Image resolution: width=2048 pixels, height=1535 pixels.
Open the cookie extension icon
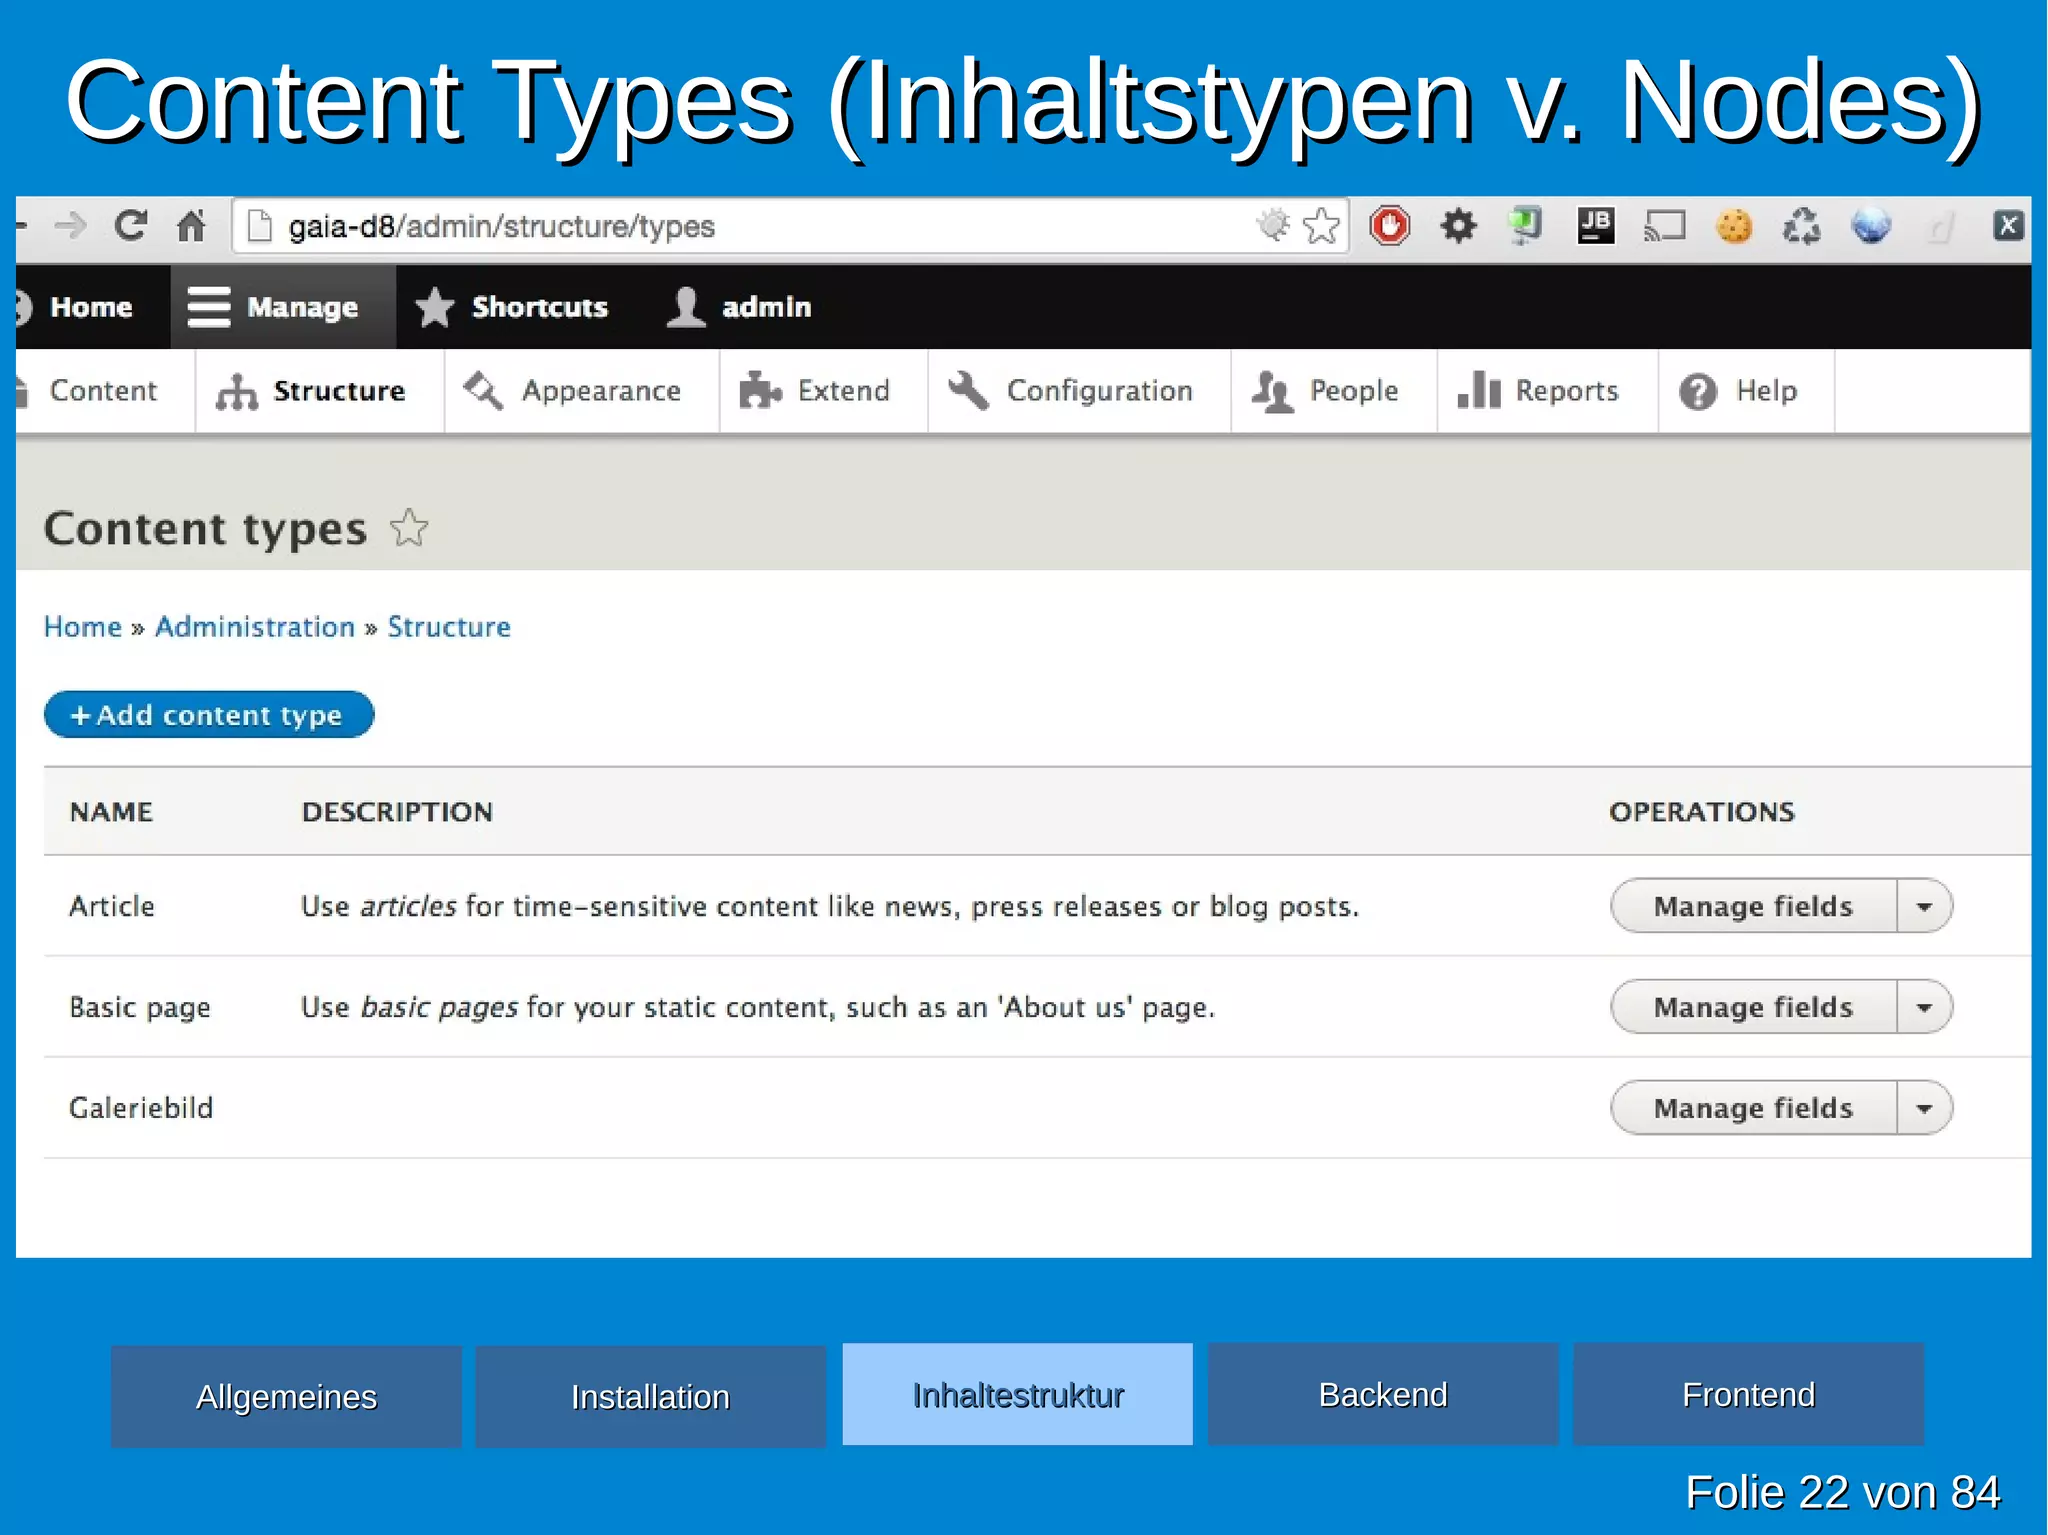click(x=1734, y=226)
